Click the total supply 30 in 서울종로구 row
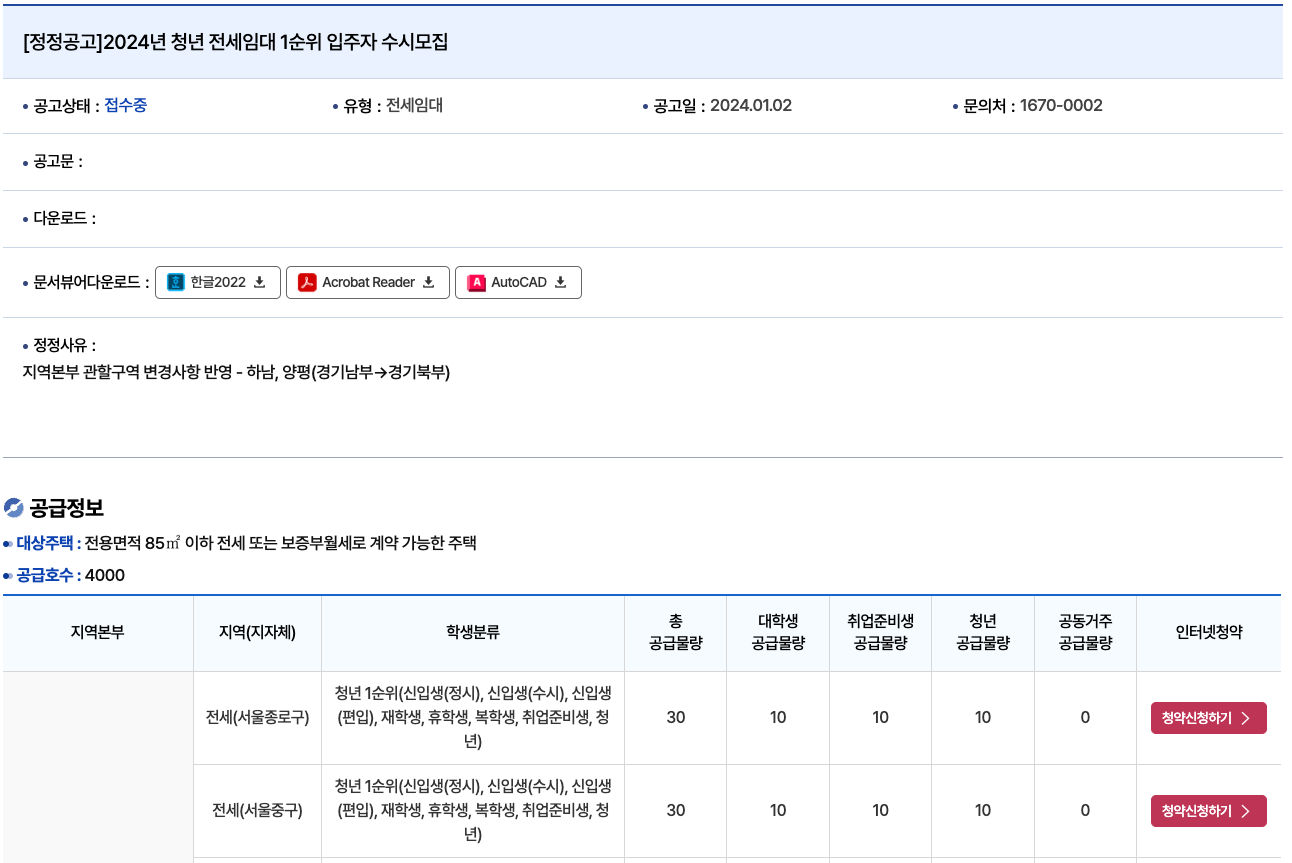The width and height of the screenshot is (1292, 863). (676, 718)
